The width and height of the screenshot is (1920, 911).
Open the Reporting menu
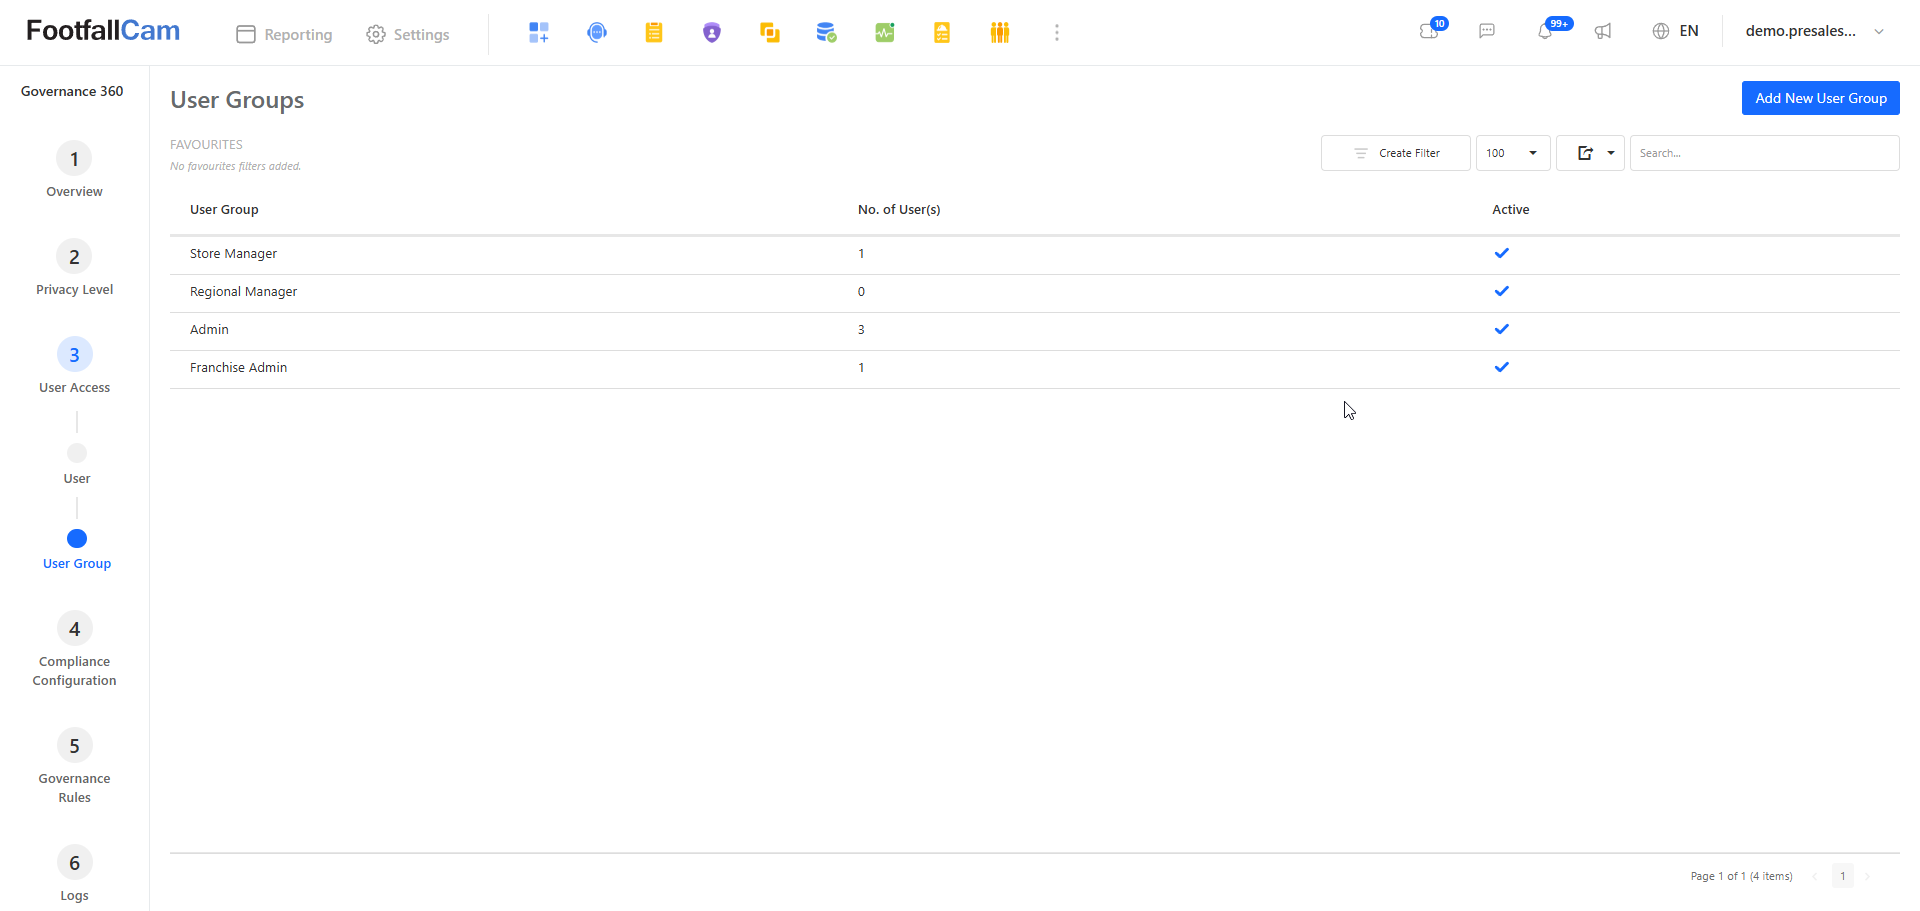tap(284, 34)
